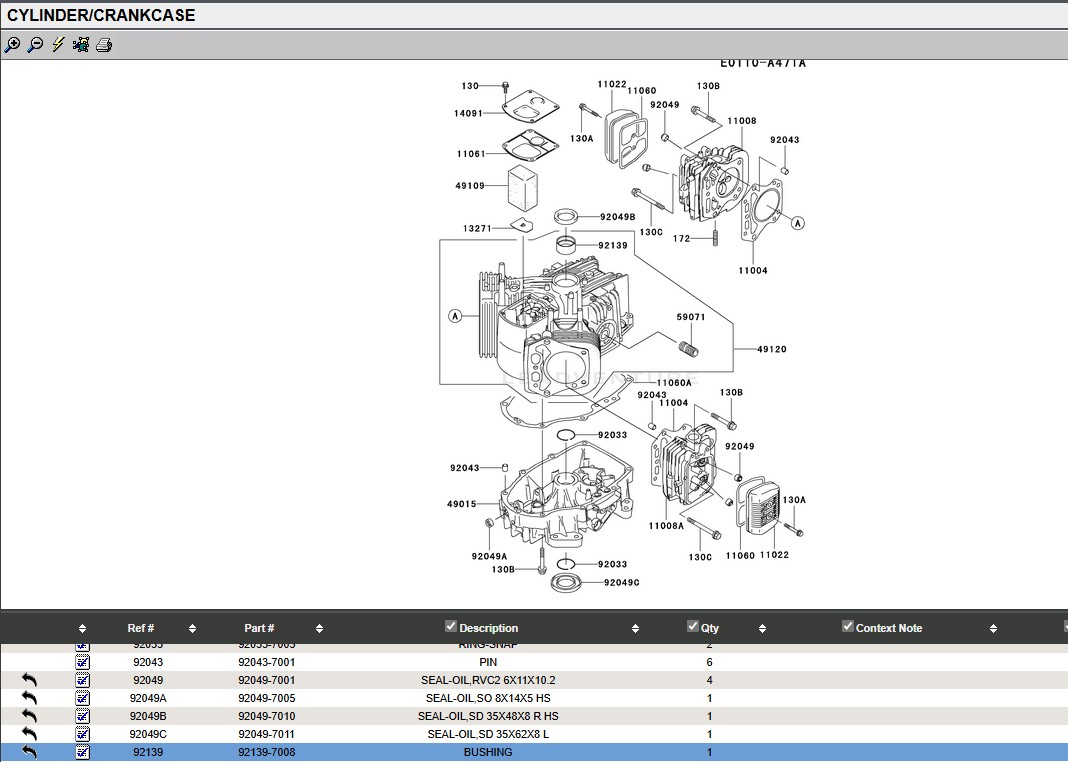This screenshot has width=1068, height=762.
Task: Click the zoom in magnifier icon
Action: 12,45
